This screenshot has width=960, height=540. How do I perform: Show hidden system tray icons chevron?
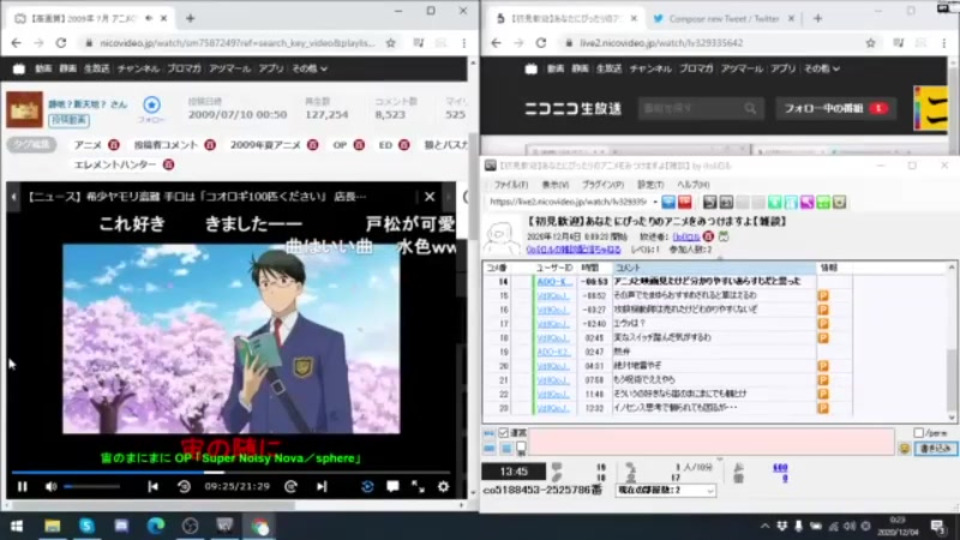click(765, 526)
